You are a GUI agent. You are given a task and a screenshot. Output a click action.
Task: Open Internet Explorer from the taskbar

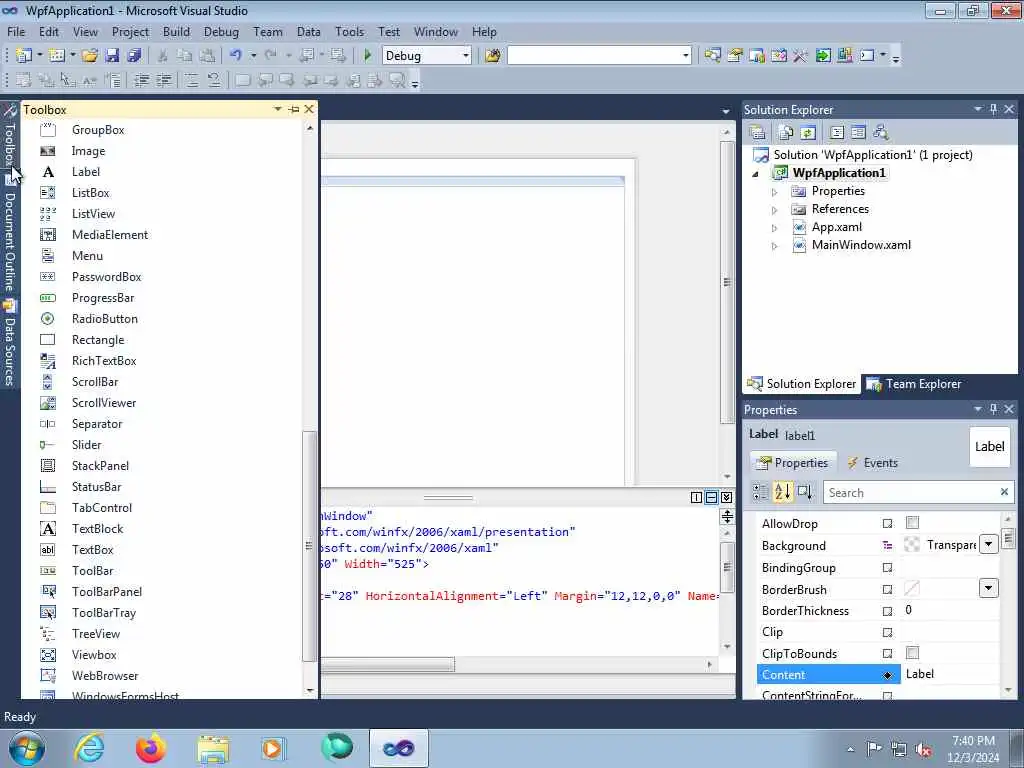click(89, 748)
